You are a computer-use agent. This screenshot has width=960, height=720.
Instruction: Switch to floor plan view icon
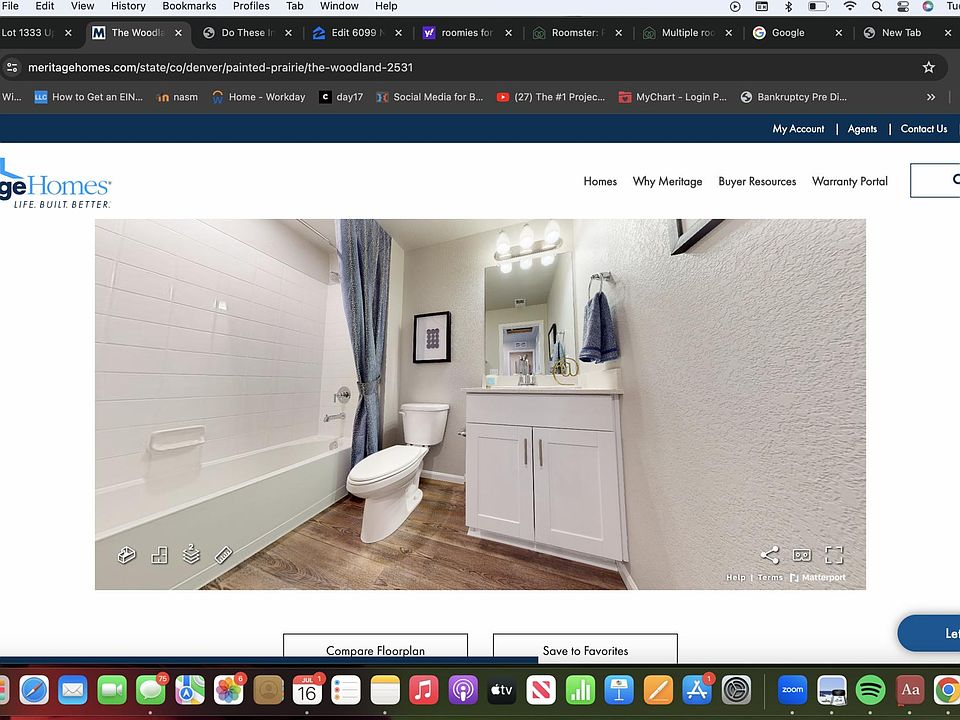(x=159, y=555)
